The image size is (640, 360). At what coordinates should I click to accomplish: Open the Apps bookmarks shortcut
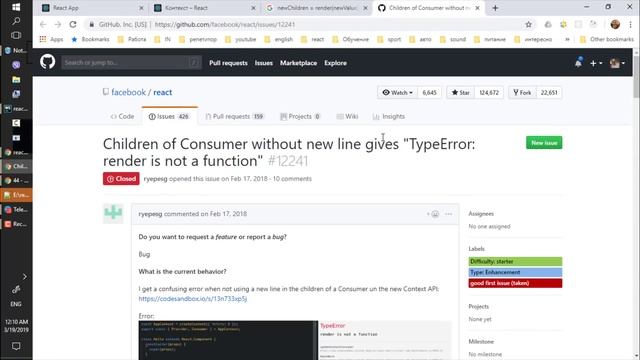[51, 39]
